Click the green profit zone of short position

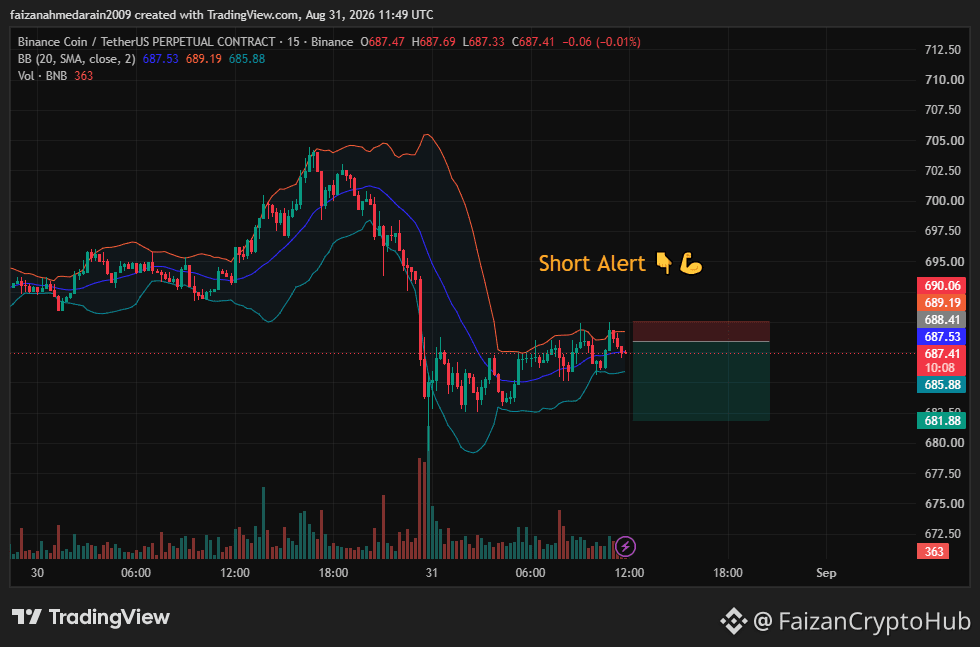coord(701,381)
